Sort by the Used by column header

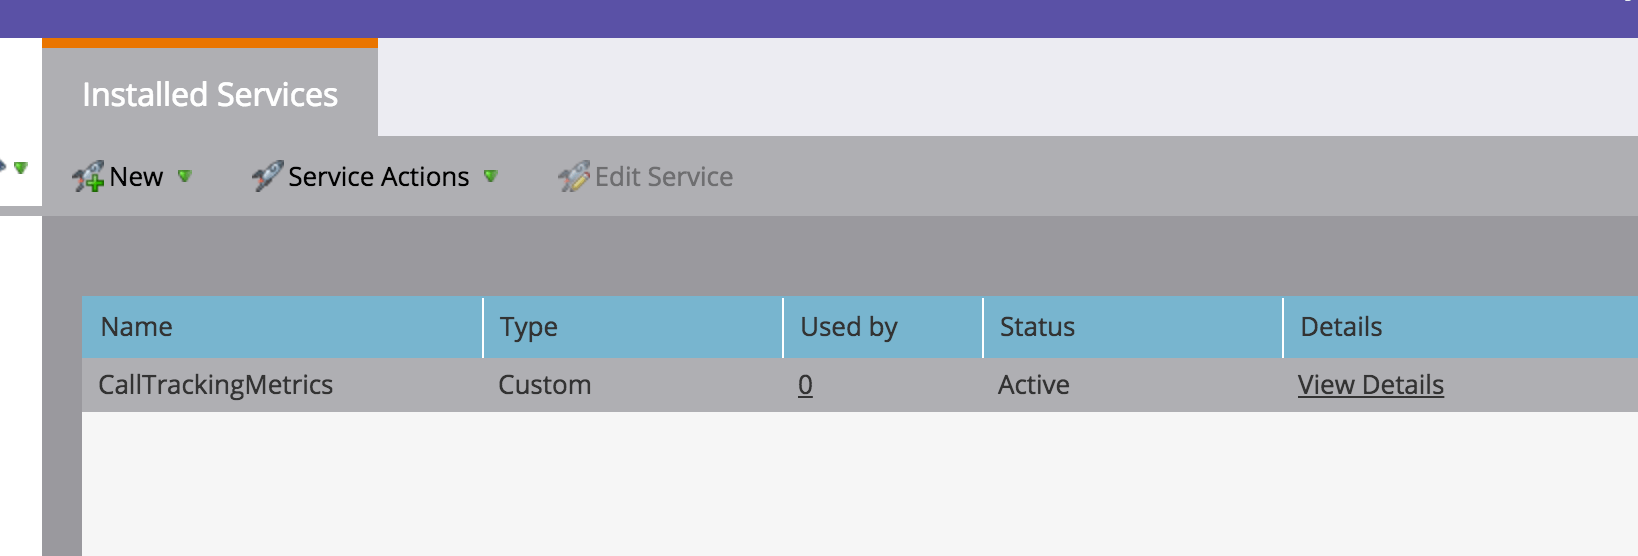pyautogui.click(x=883, y=327)
